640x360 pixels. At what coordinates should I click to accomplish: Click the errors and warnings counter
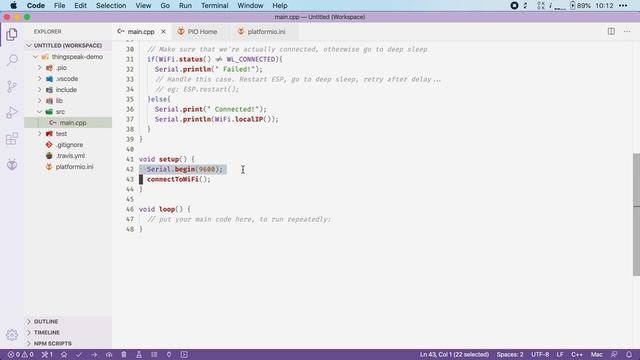point(20,355)
